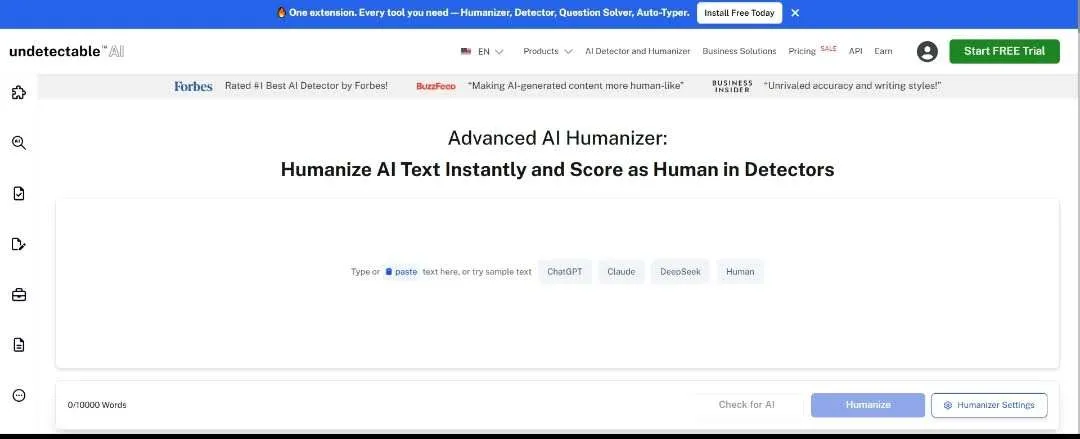Open the Earn menu link

click(883, 51)
